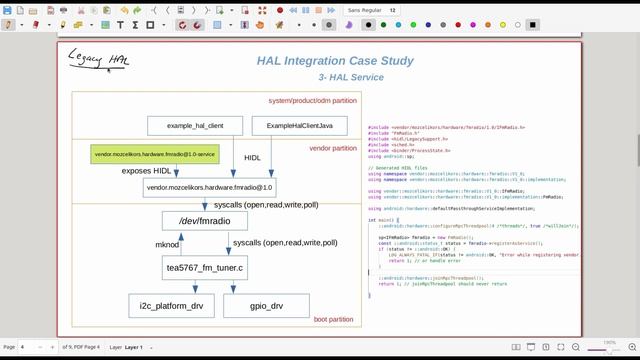Toggle paired pages view

pyautogui.click(x=516, y=347)
